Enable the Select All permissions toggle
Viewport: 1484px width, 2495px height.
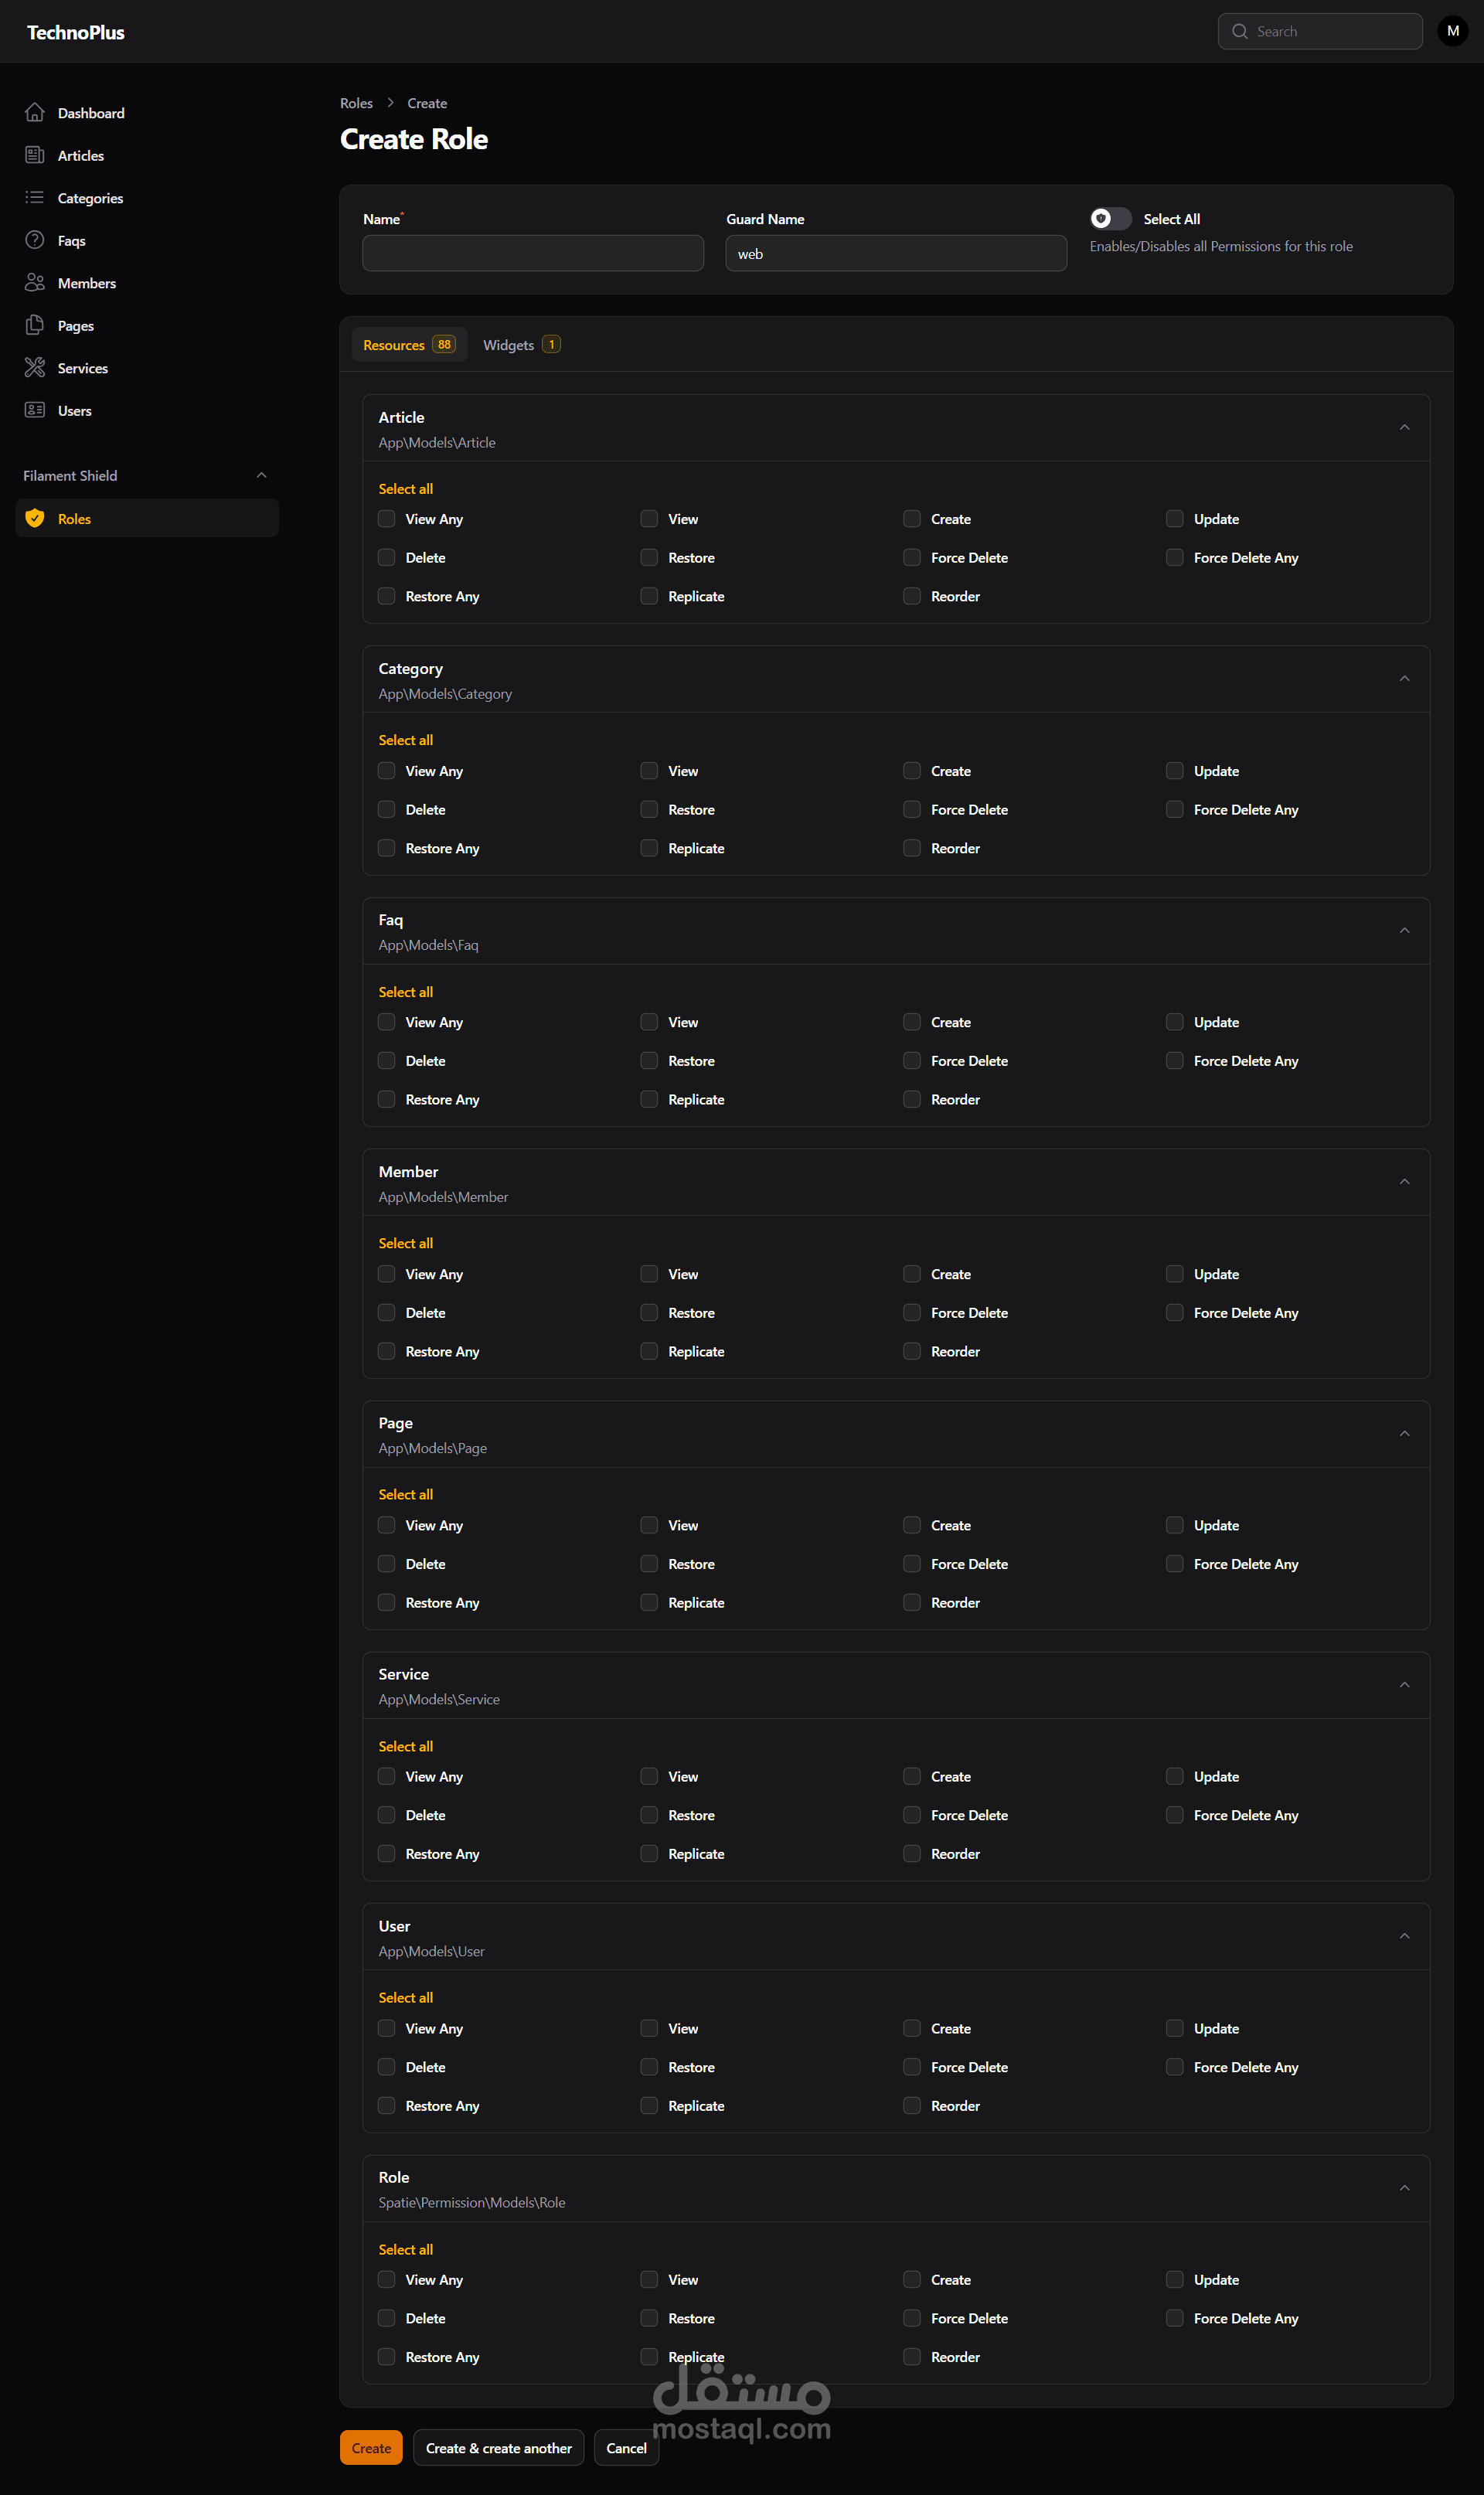tap(1110, 219)
